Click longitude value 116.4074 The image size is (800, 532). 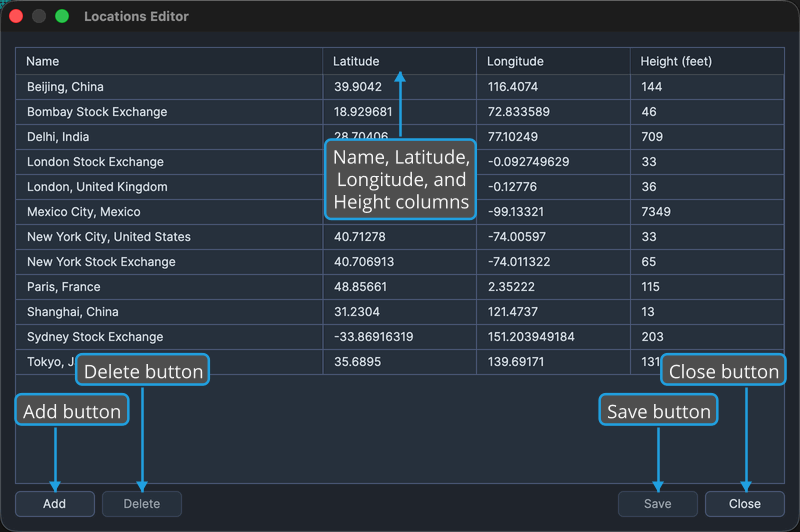(513, 87)
